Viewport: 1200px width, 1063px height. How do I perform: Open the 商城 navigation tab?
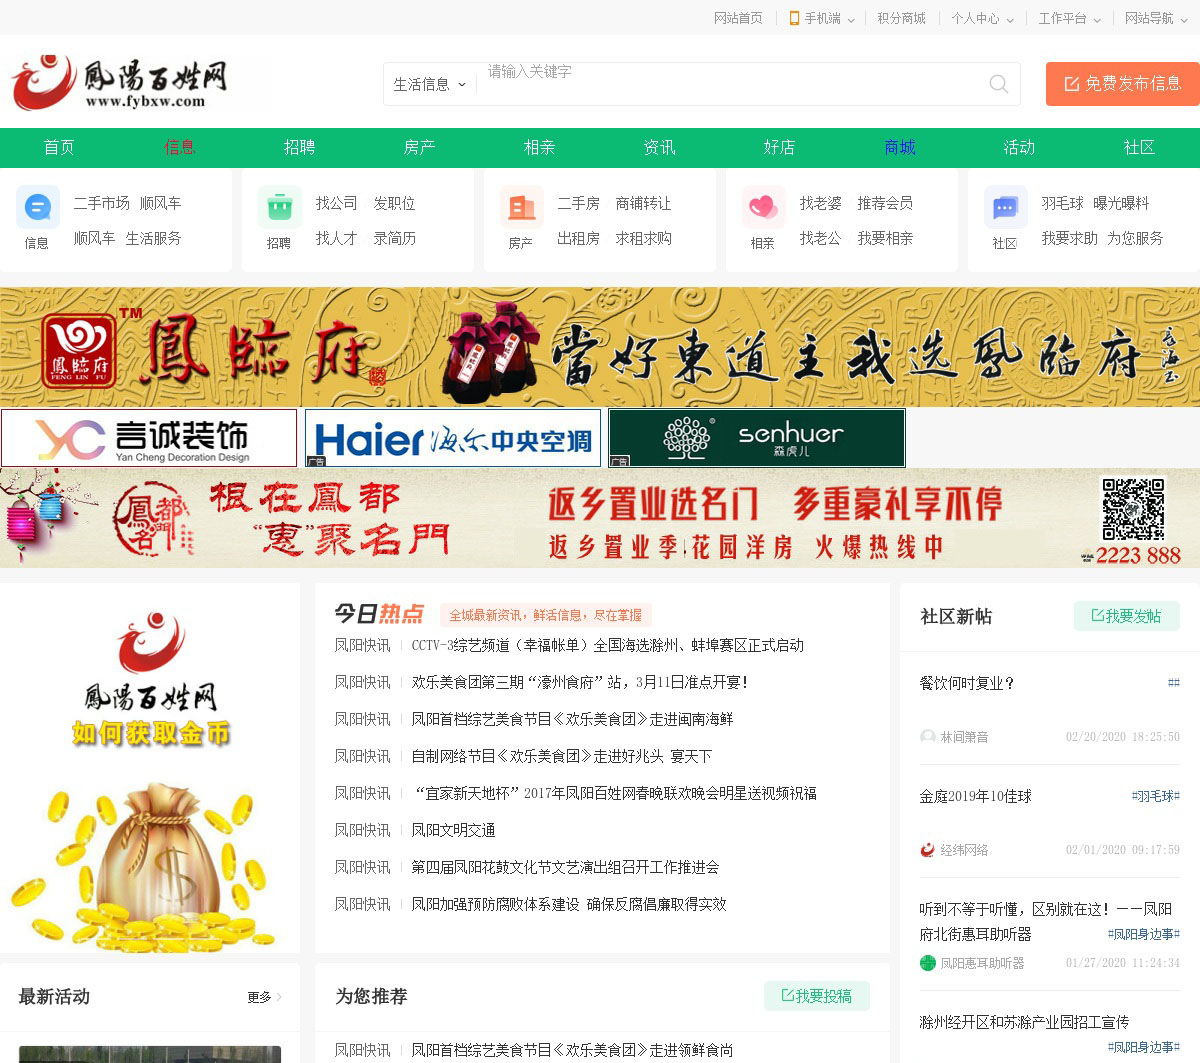pos(899,147)
